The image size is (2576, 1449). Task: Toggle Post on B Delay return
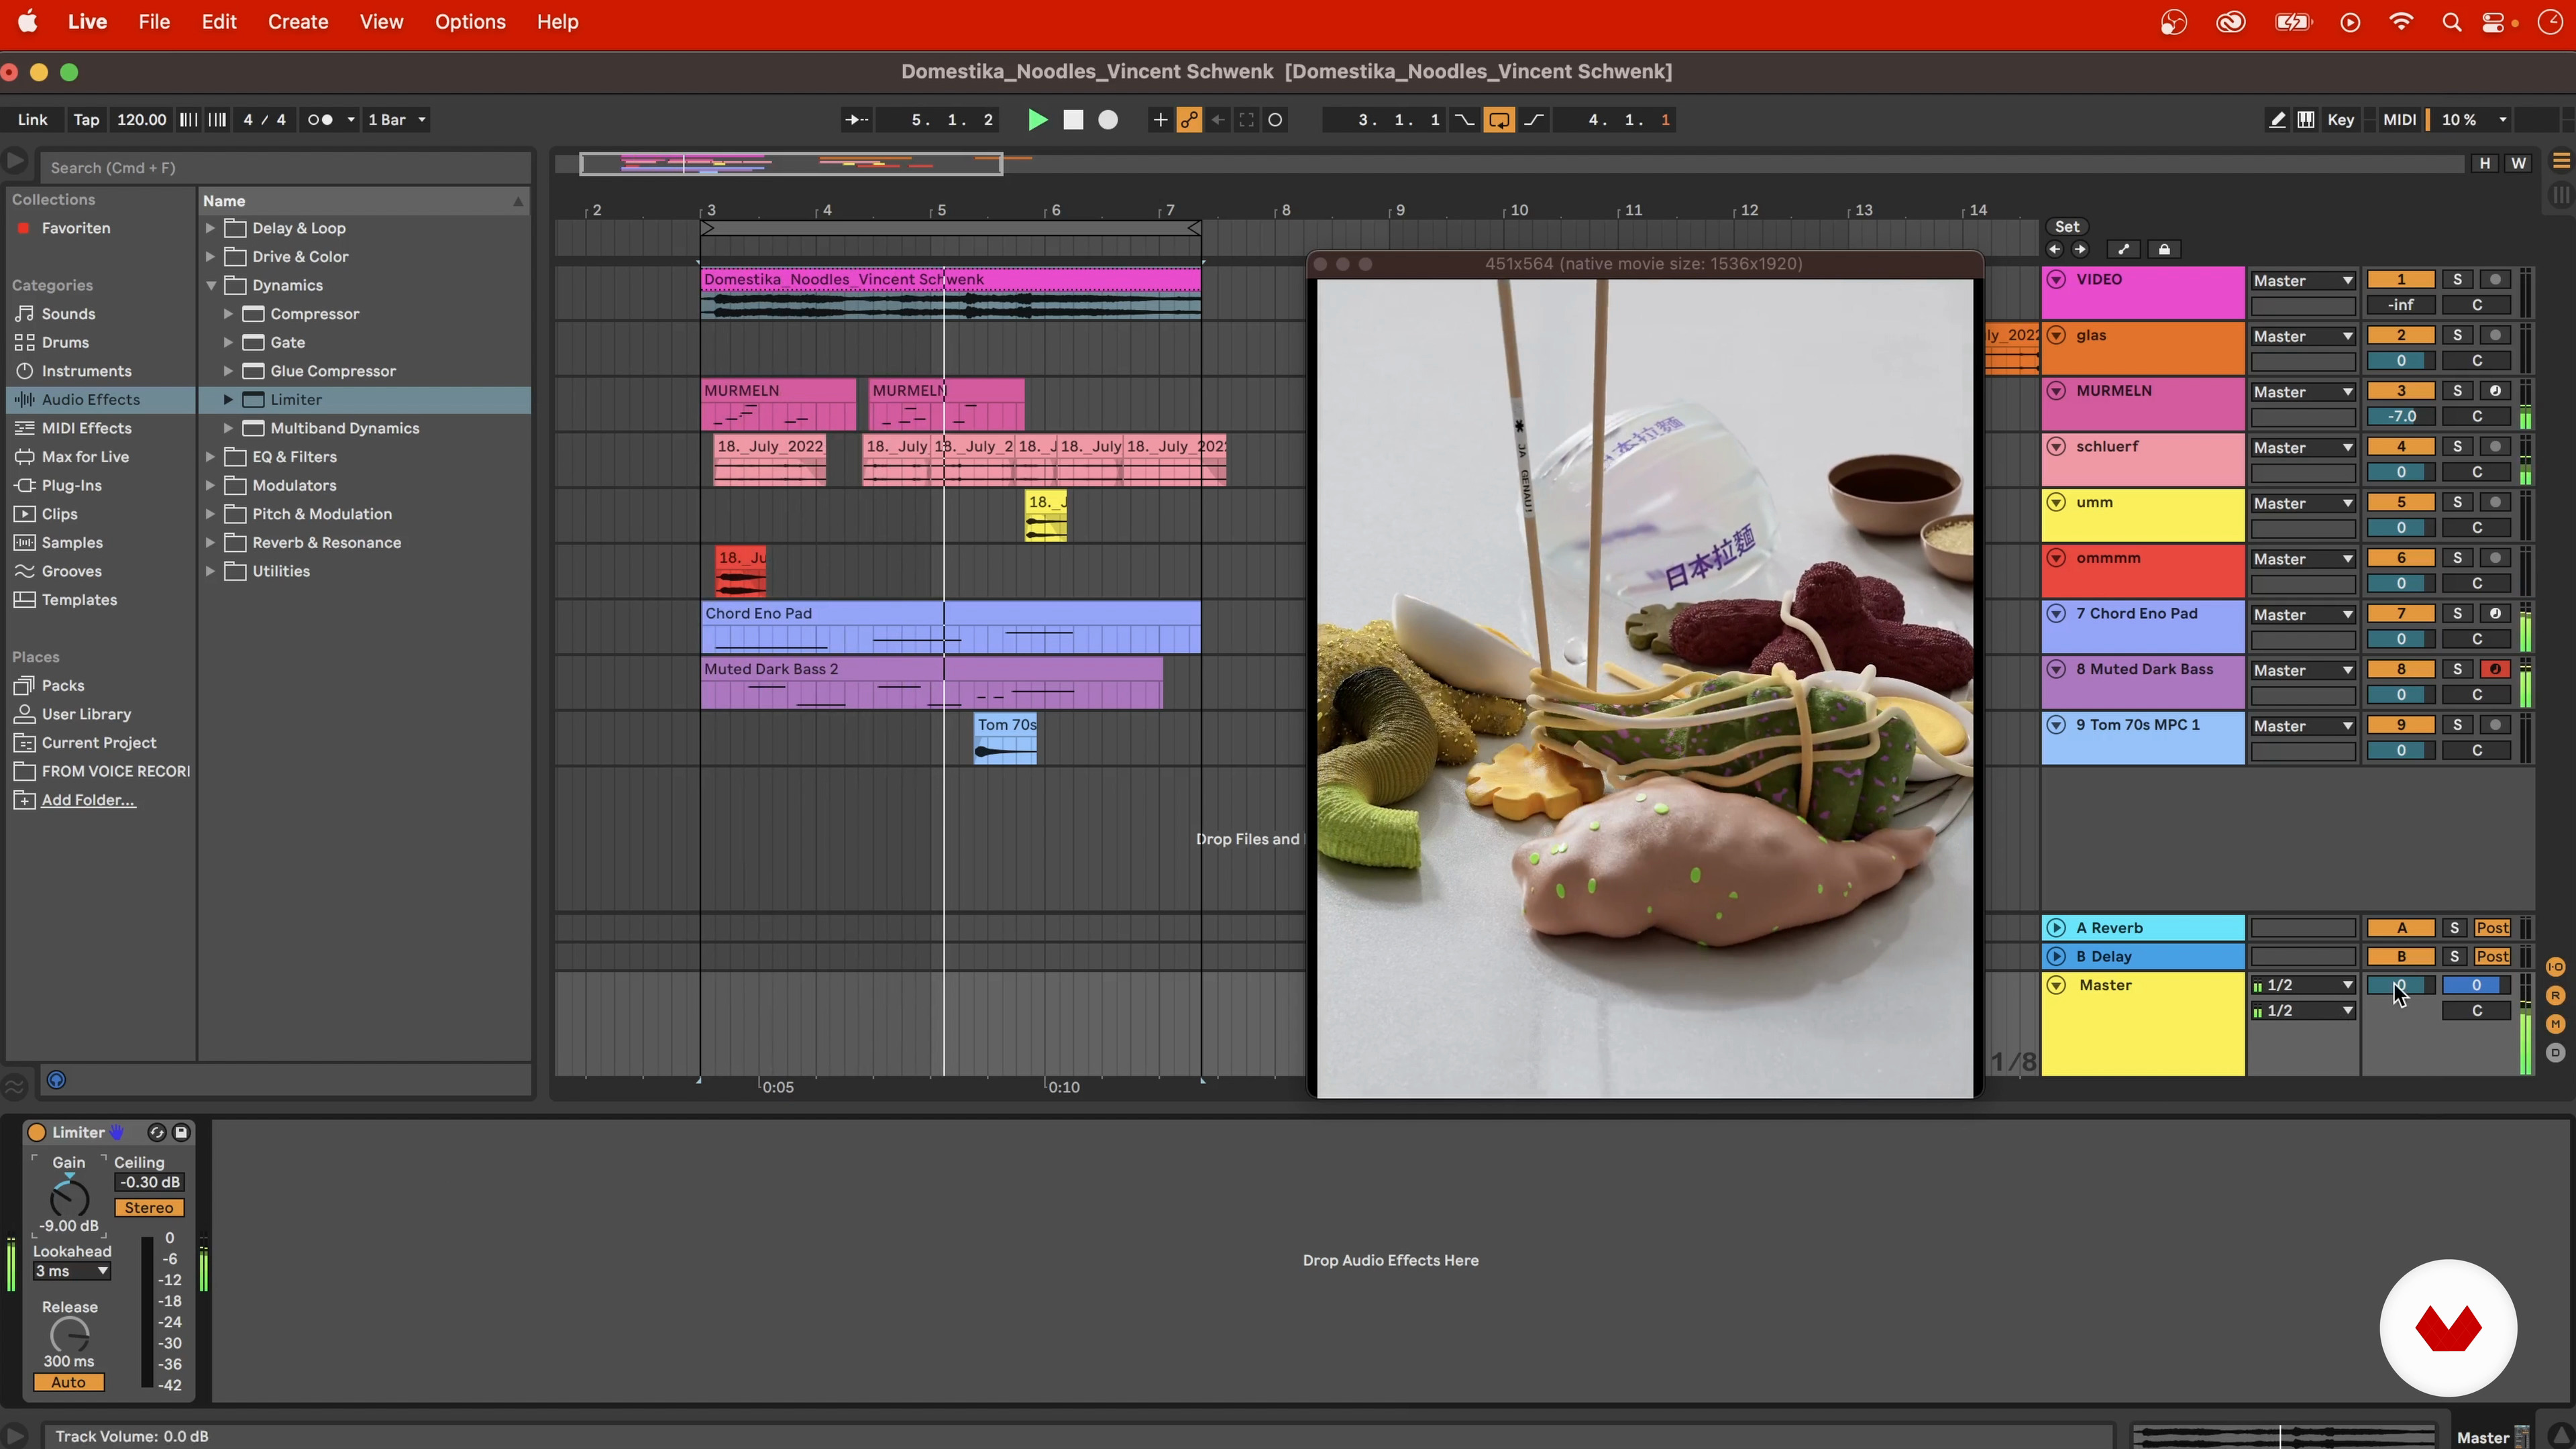click(x=2492, y=957)
